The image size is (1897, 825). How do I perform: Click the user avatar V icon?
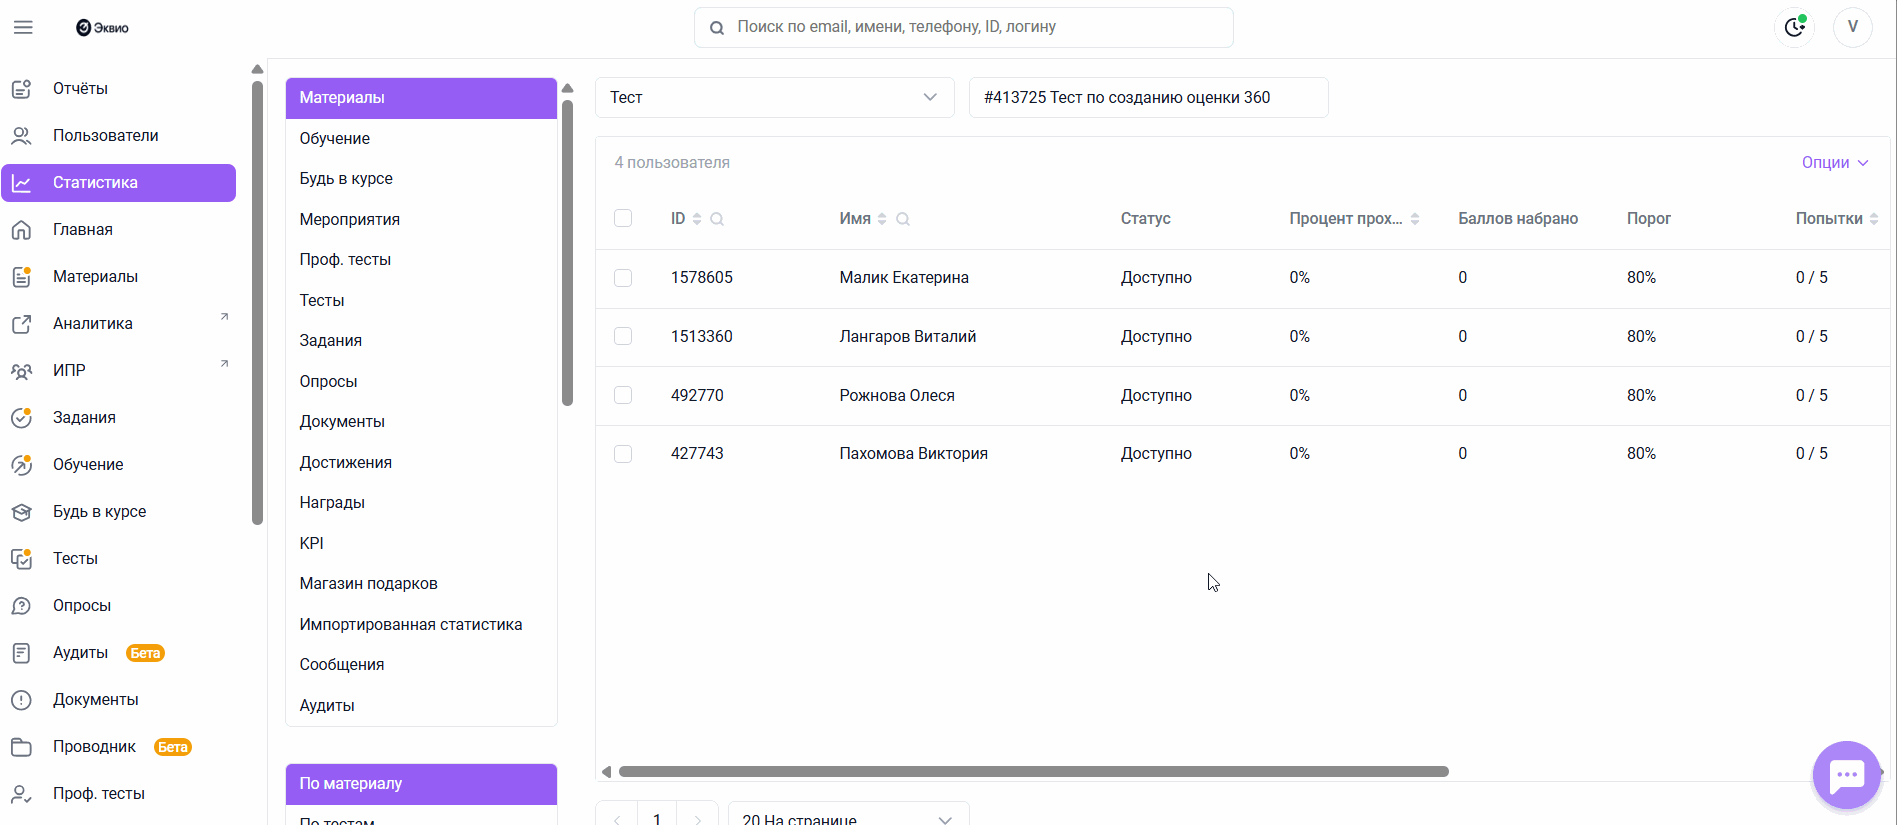[1852, 27]
